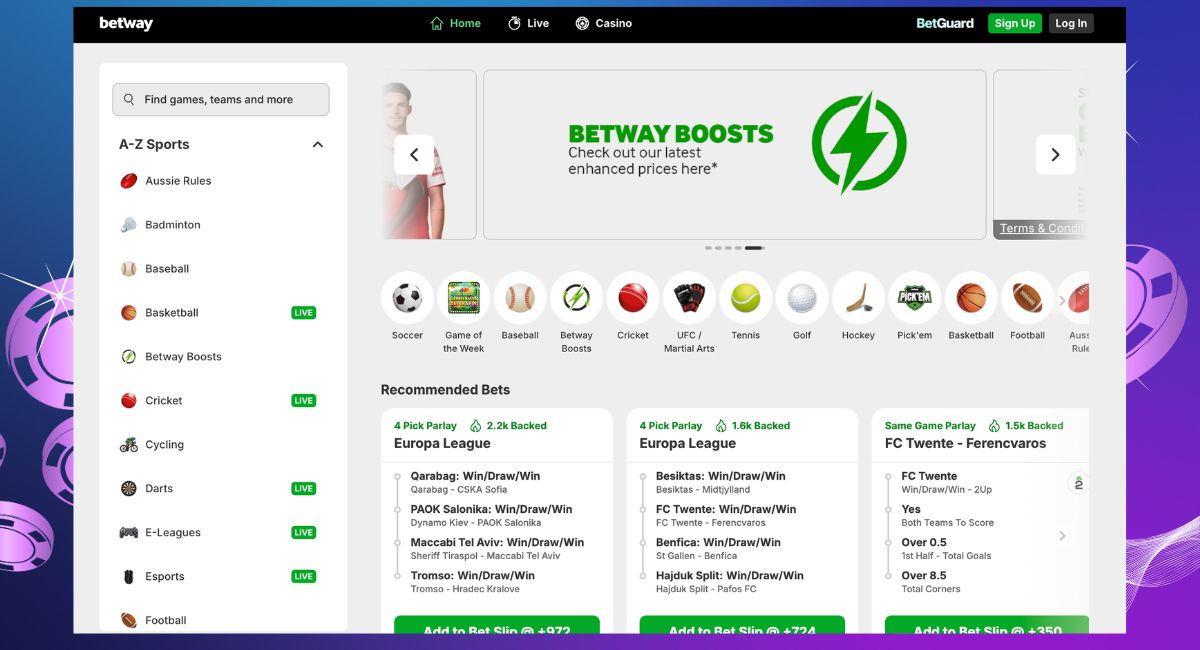Click the Cycling bicycle icon

129,445
